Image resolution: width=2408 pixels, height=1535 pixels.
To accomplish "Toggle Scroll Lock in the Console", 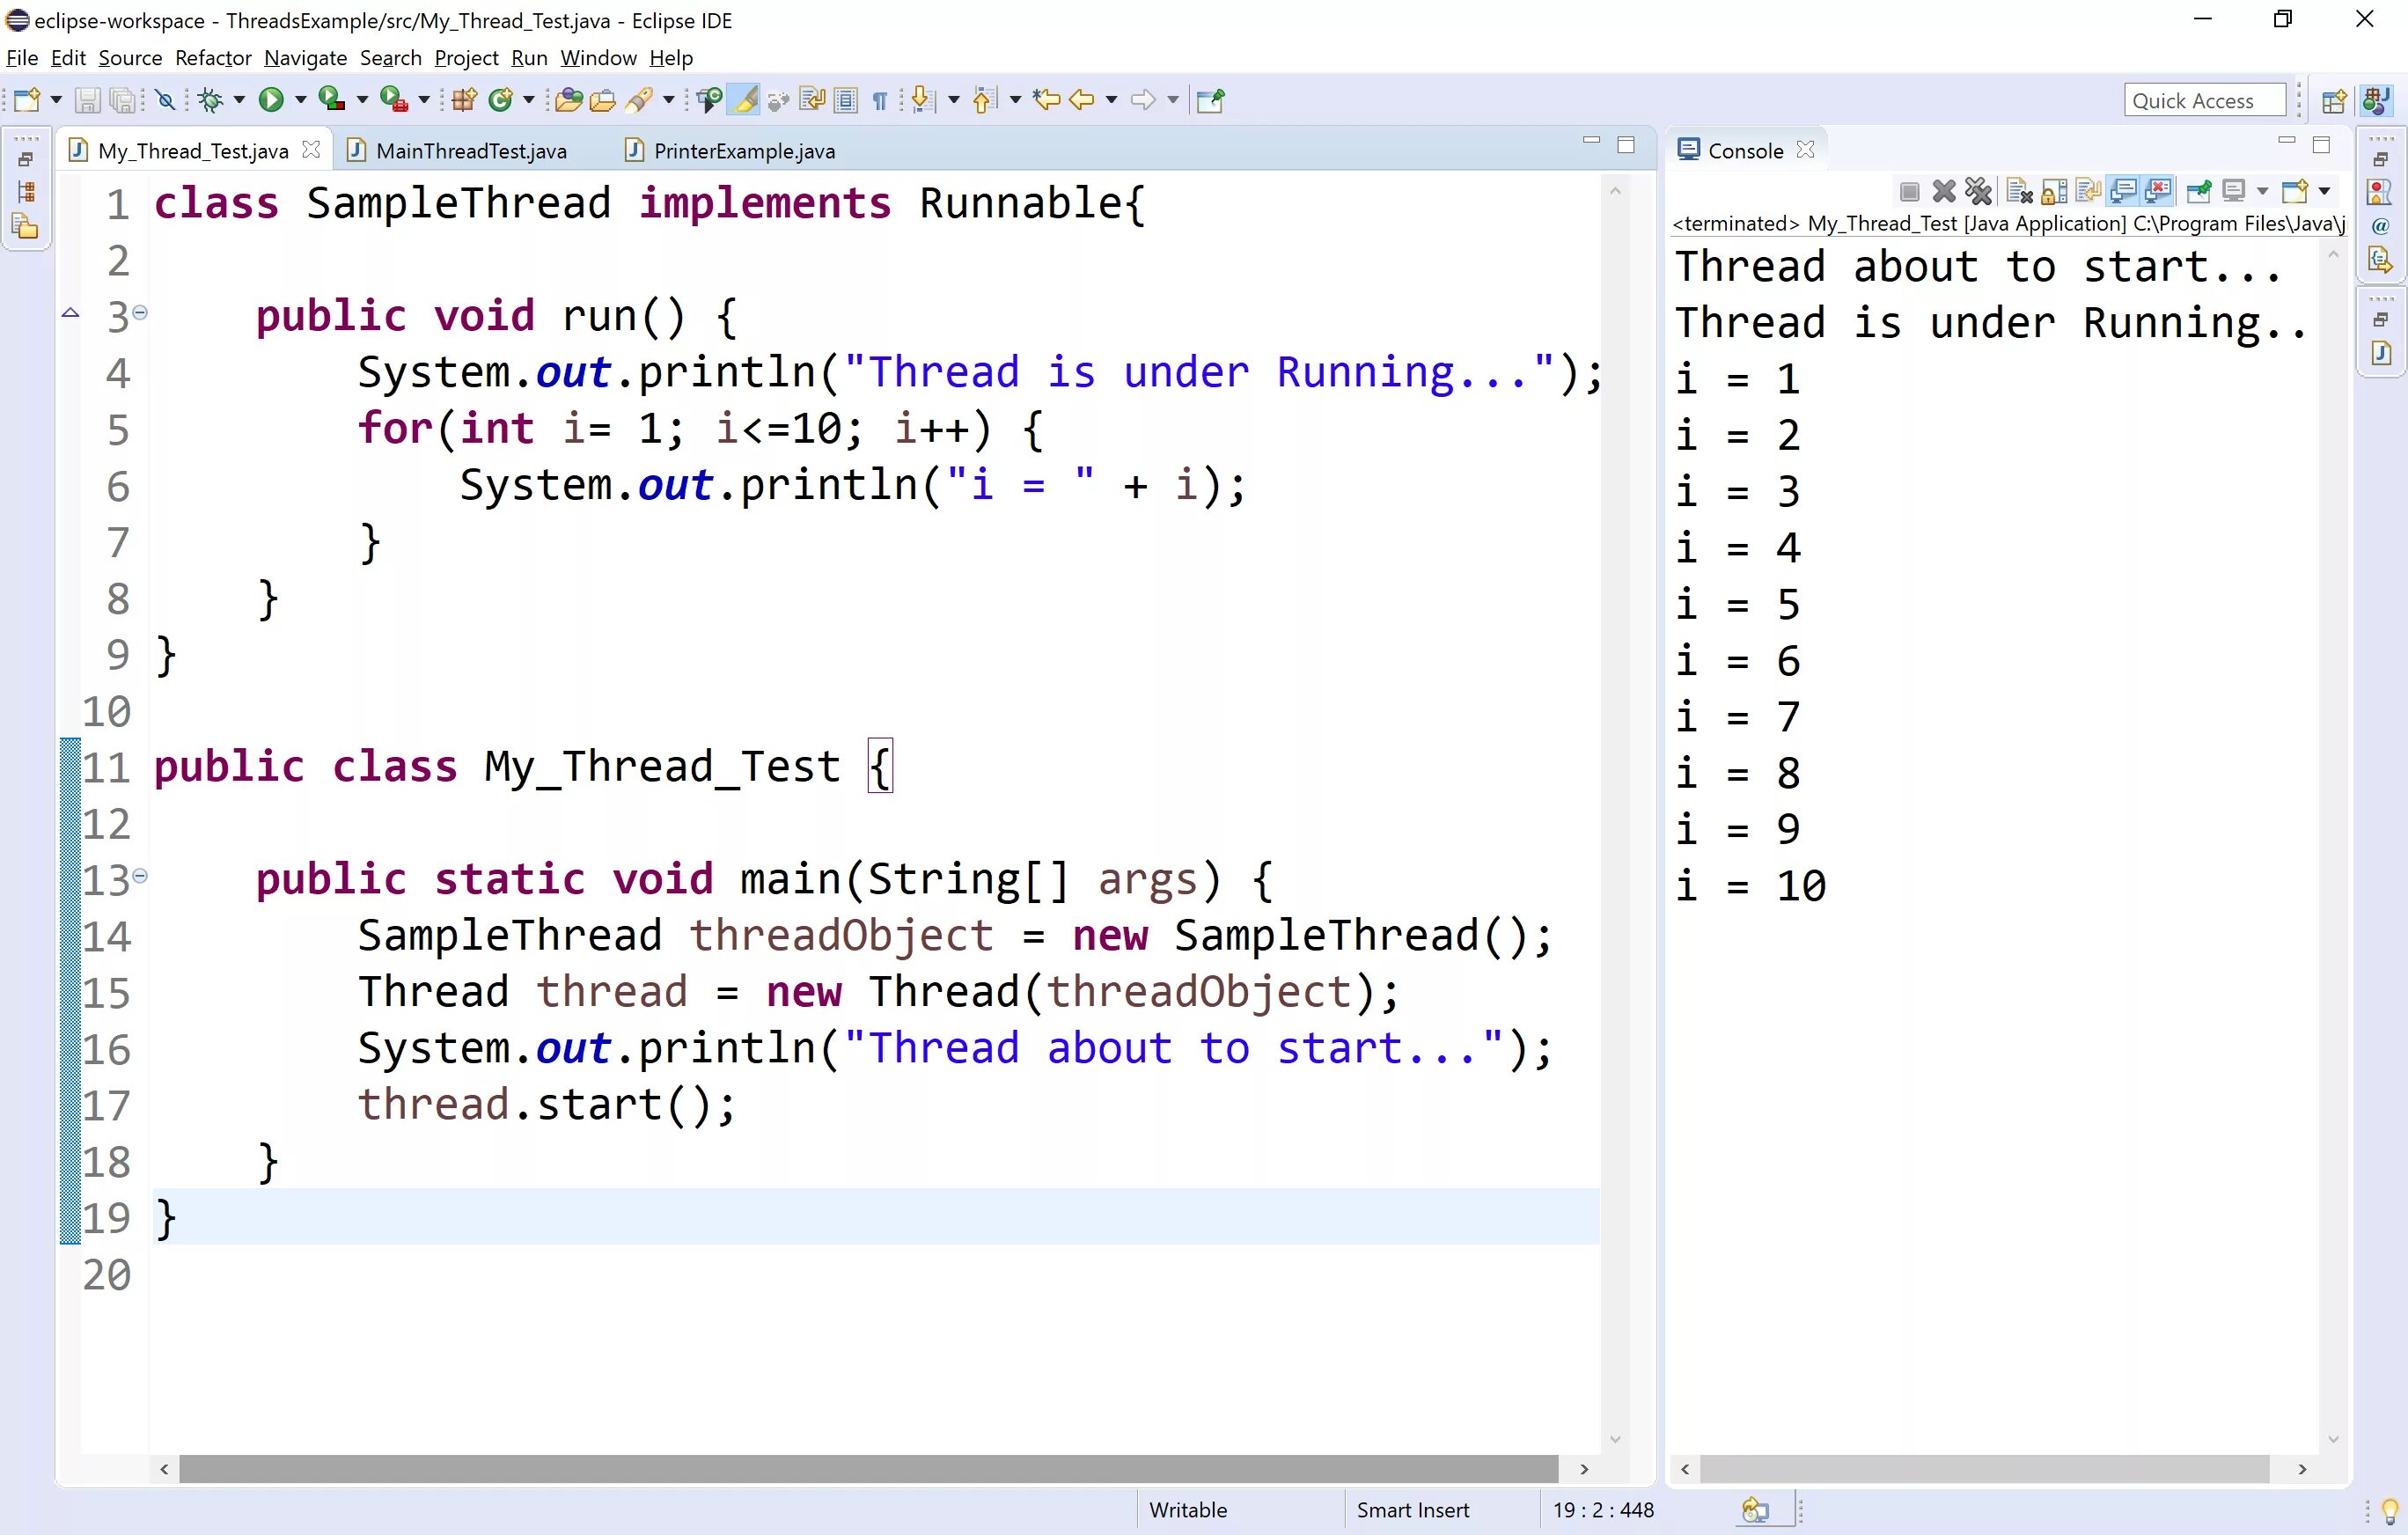I will (2054, 191).
